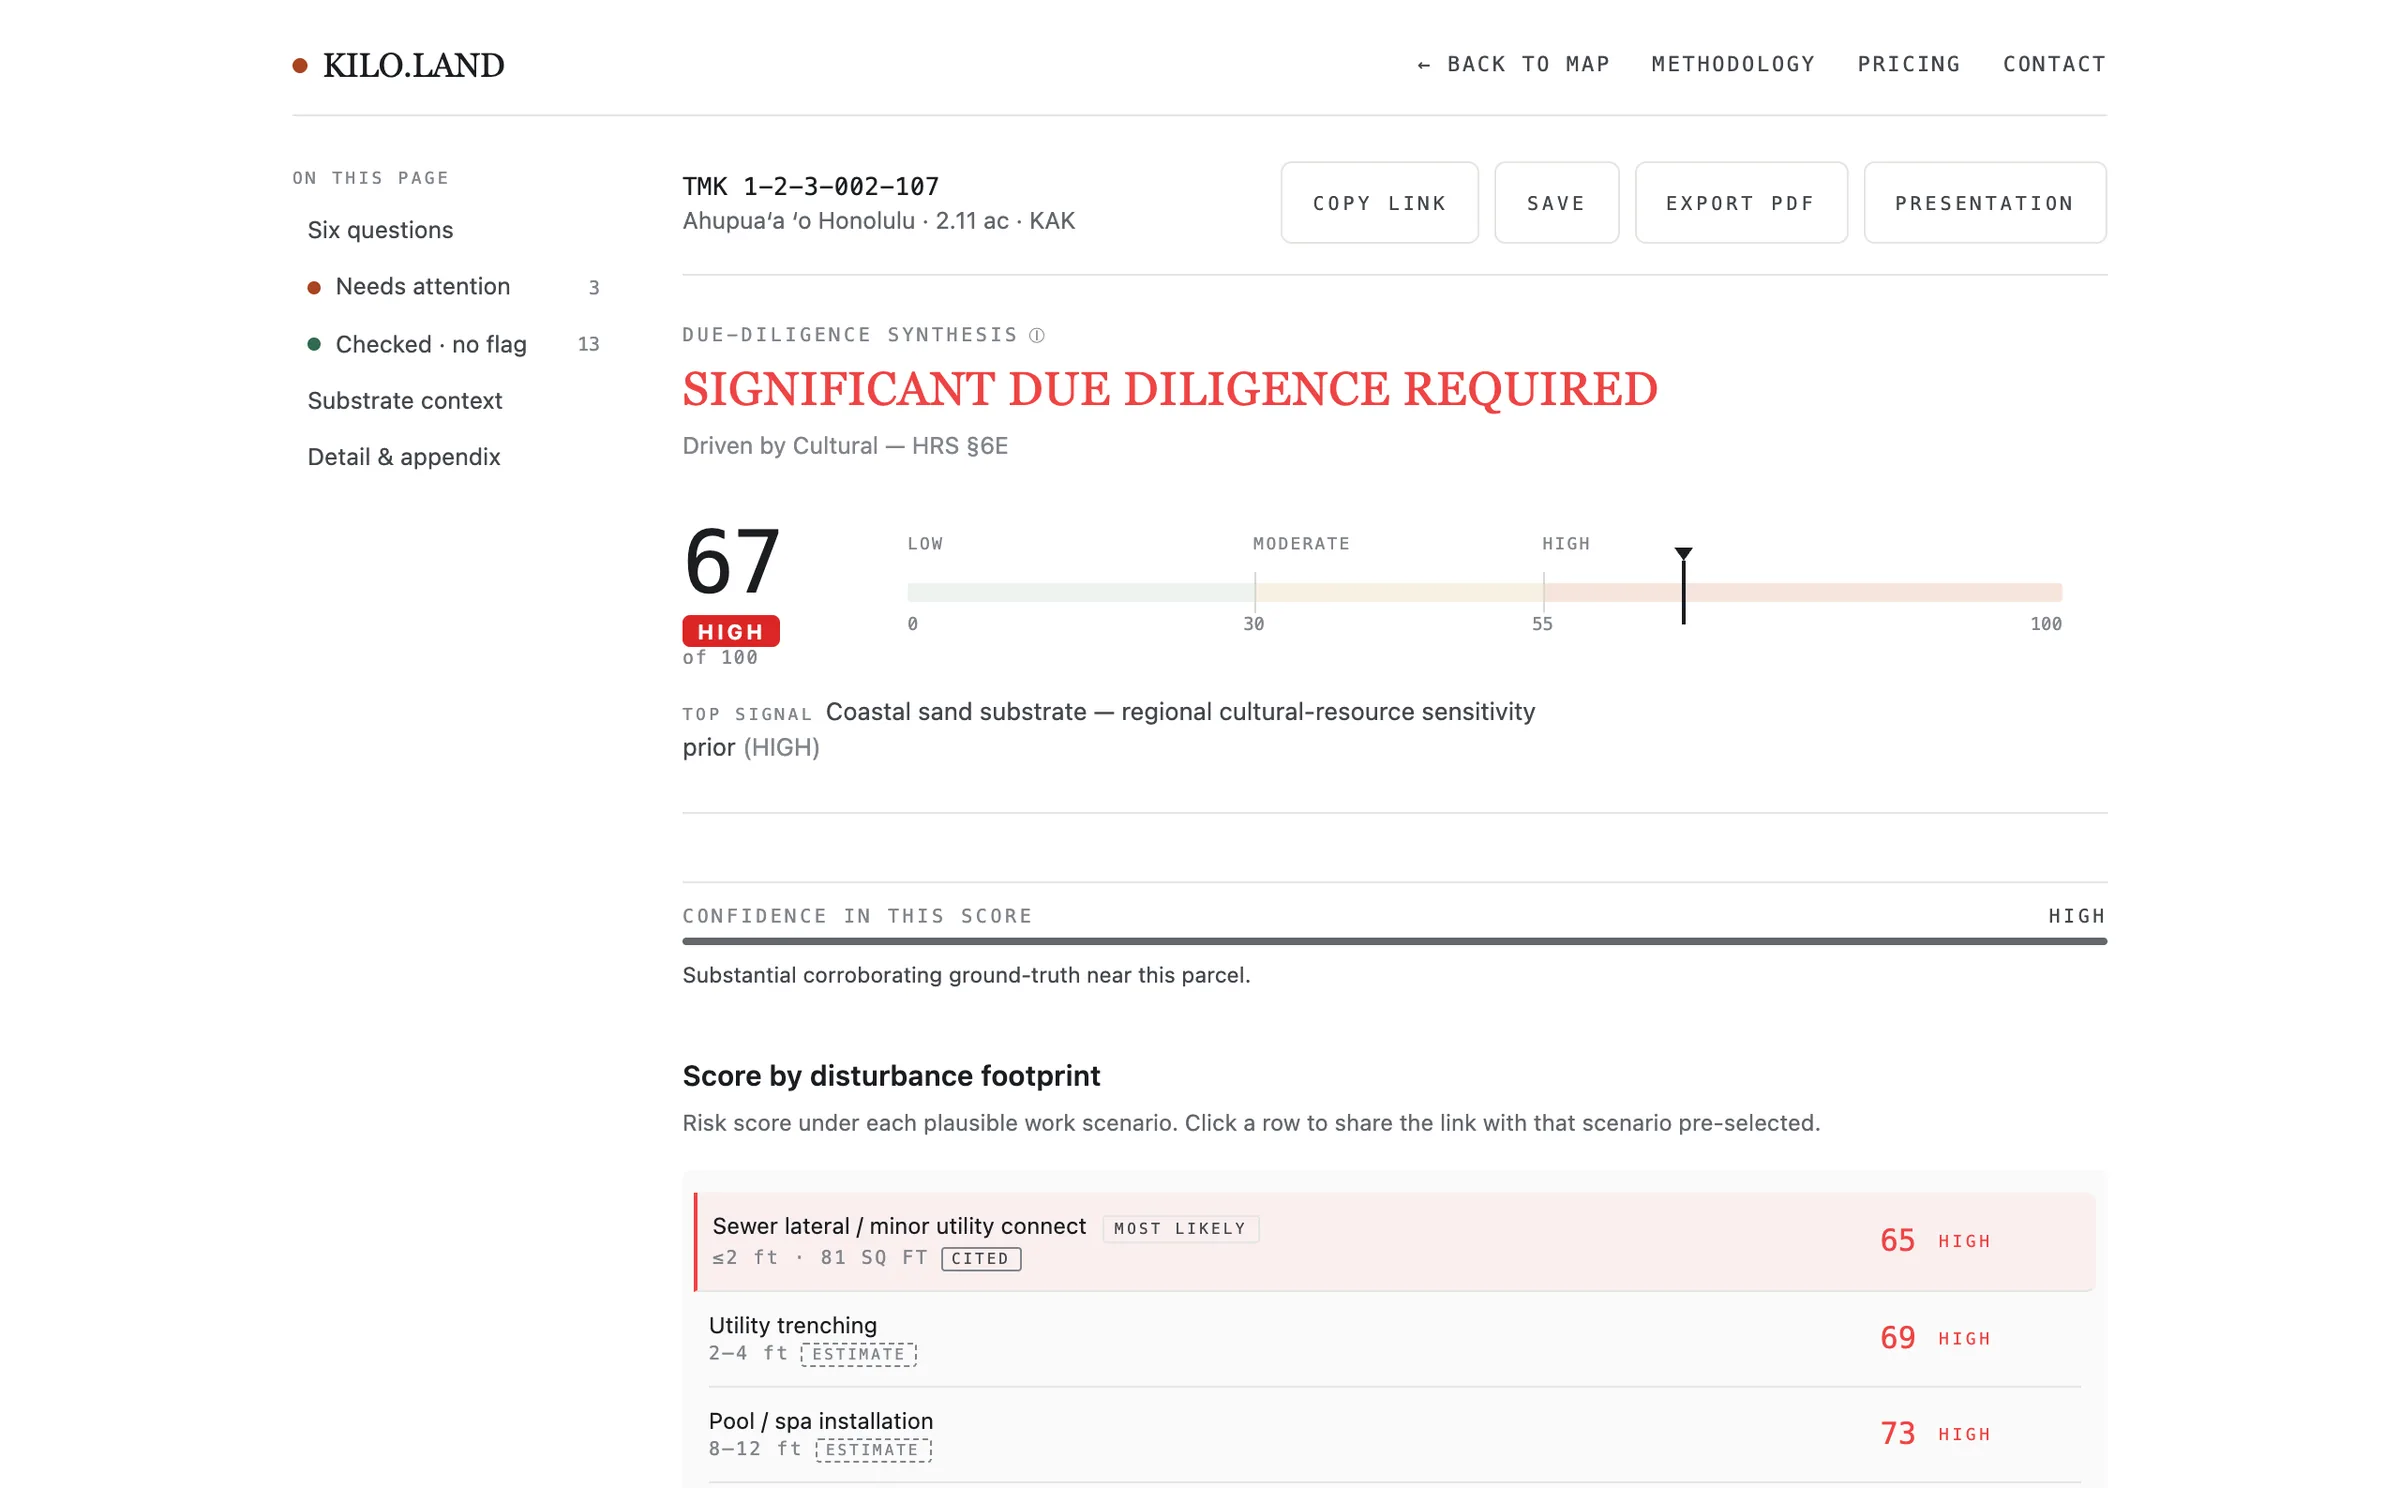Open the Pricing page
Image resolution: width=2400 pixels, height=1488 pixels.
(1908, 64)
